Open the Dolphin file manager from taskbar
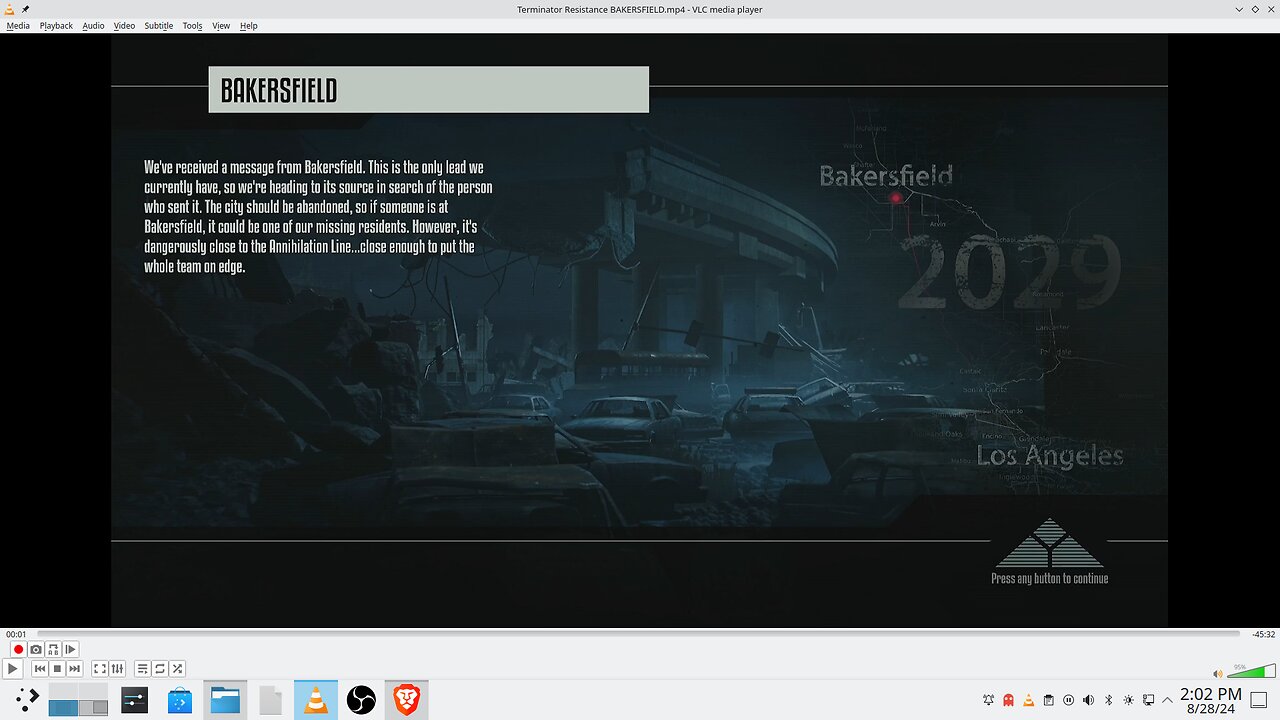Viewport: 1280px width, 720px height. [x=225, y=700]
